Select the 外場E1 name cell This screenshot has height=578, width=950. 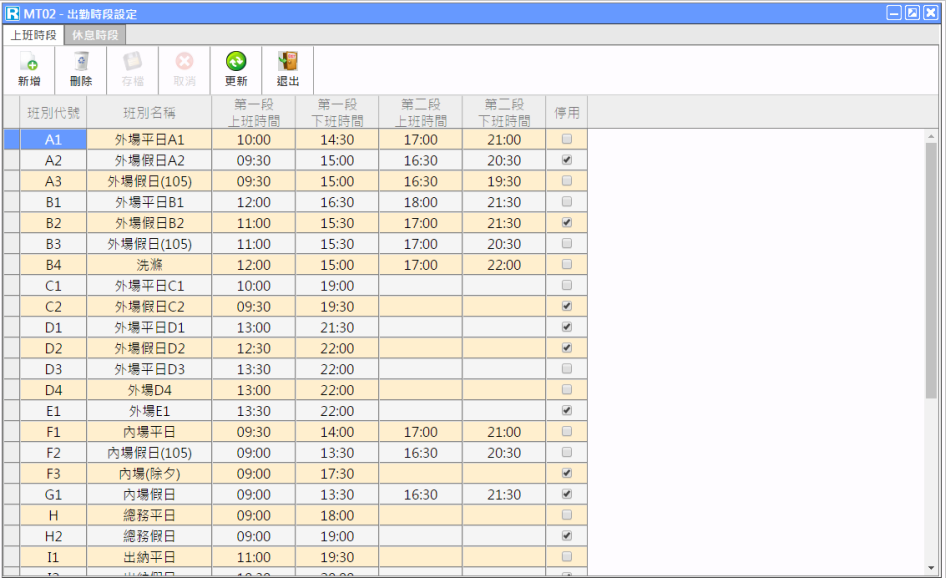(149, 411)
